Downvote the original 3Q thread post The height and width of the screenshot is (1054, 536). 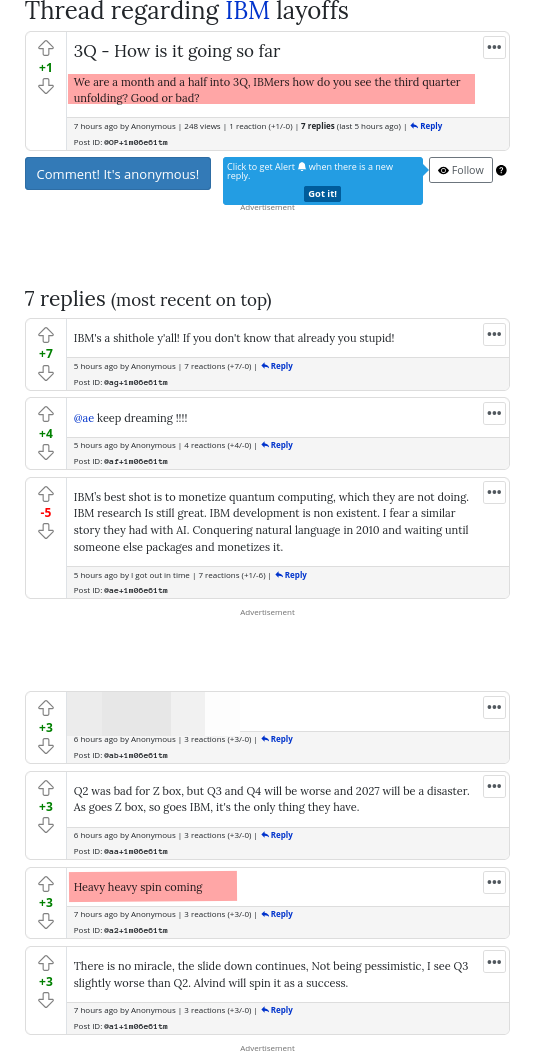pos(46,86)
